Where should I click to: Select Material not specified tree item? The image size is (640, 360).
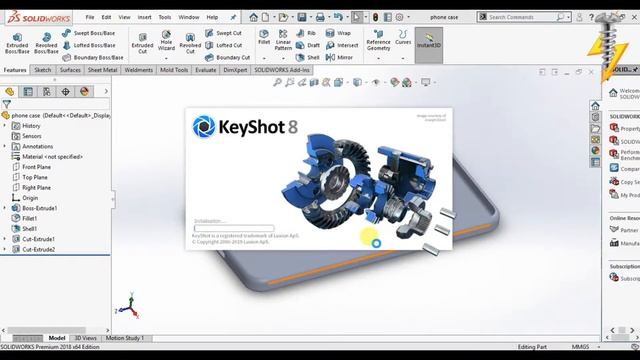pos(47,156)
